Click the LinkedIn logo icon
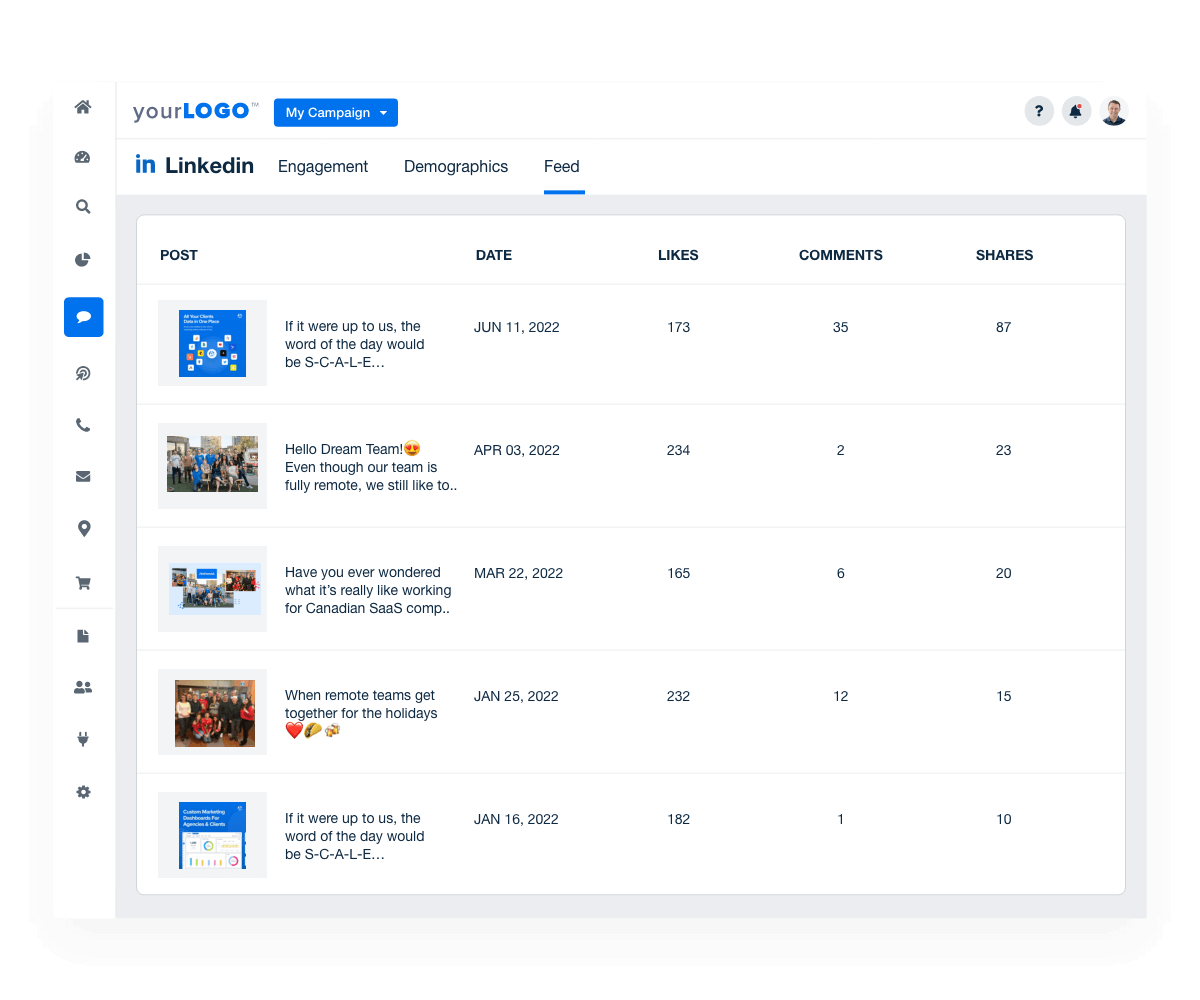1200x1000 pixels. tap(146, 165)
